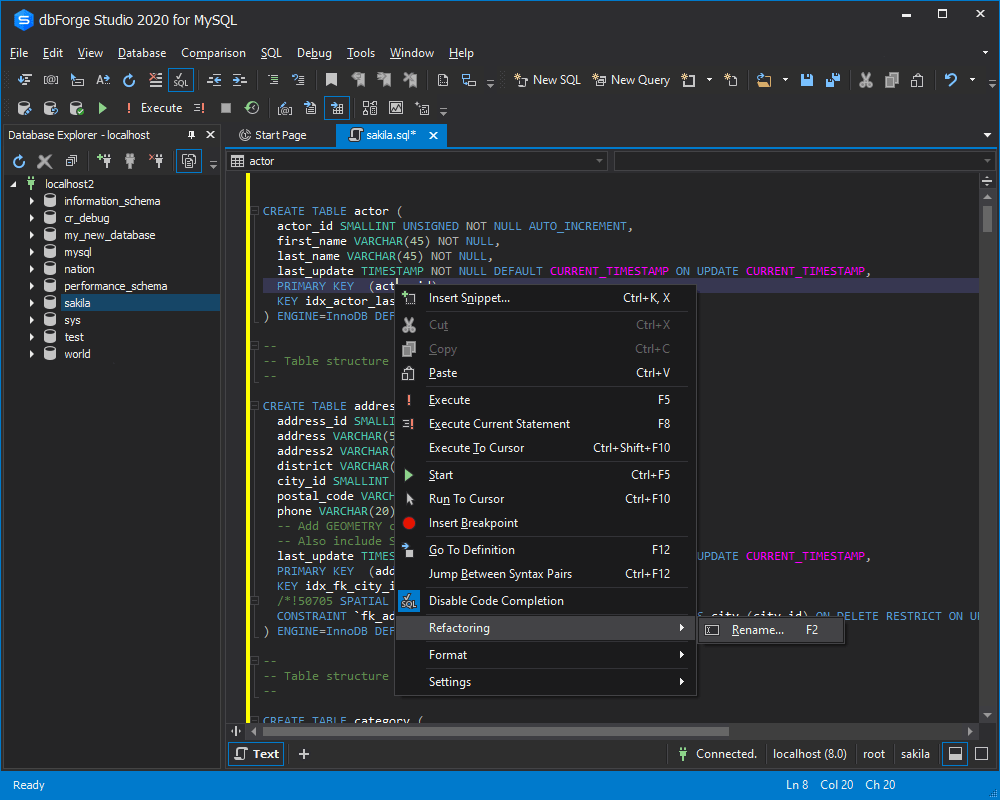Screen dimensions: 1000x800
Task: Switch to the Start Page tab
Action: tap(272, 135)
